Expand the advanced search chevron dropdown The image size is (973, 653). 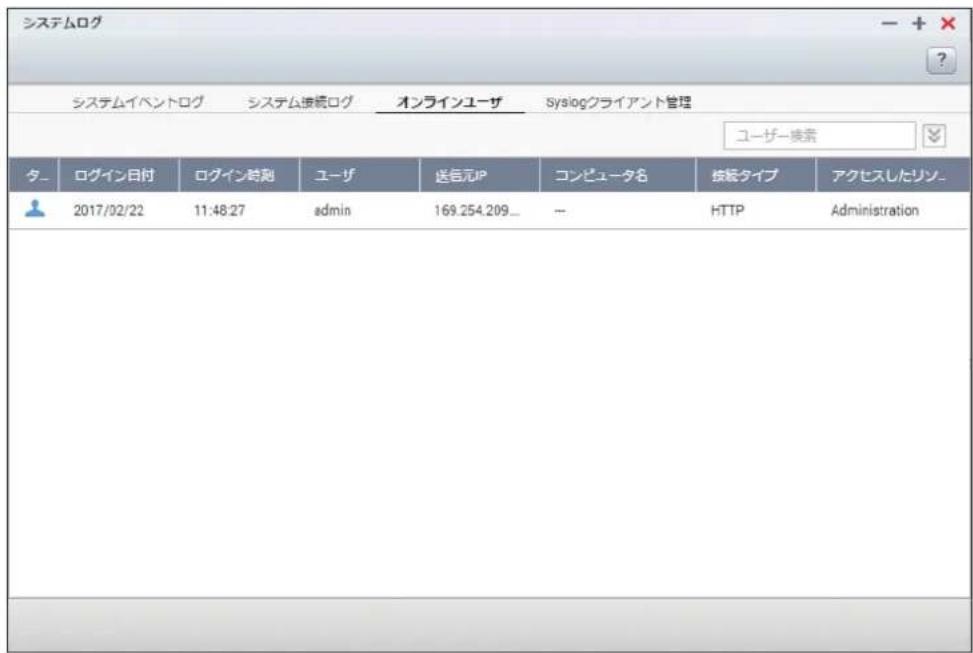pos(934,135)
